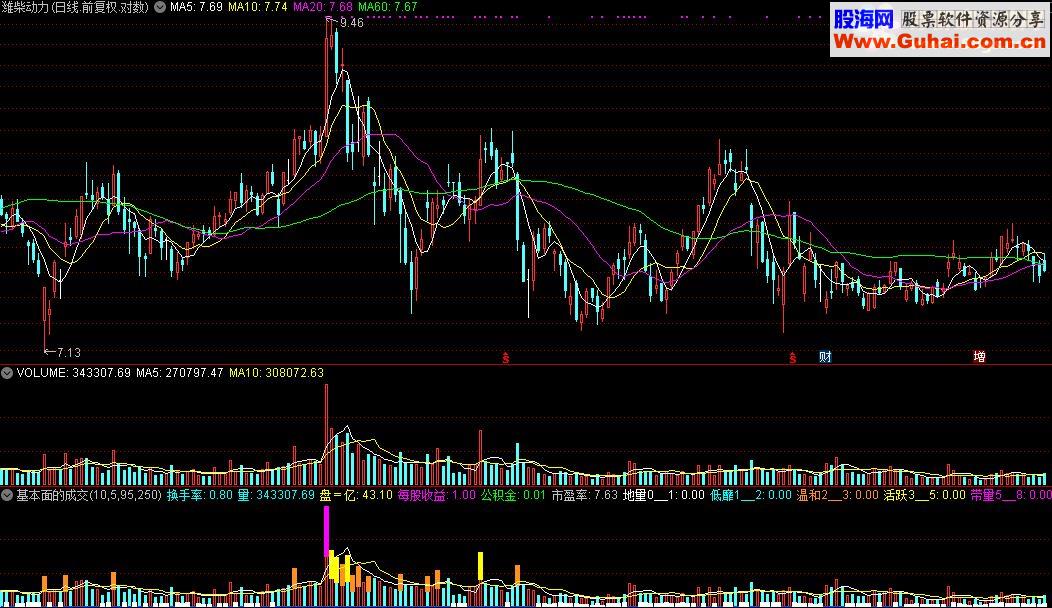Open the 基本面的成交 indicator dropdown arrow
This screenshot has height=608, width=1052.
(x=7, y=495)
